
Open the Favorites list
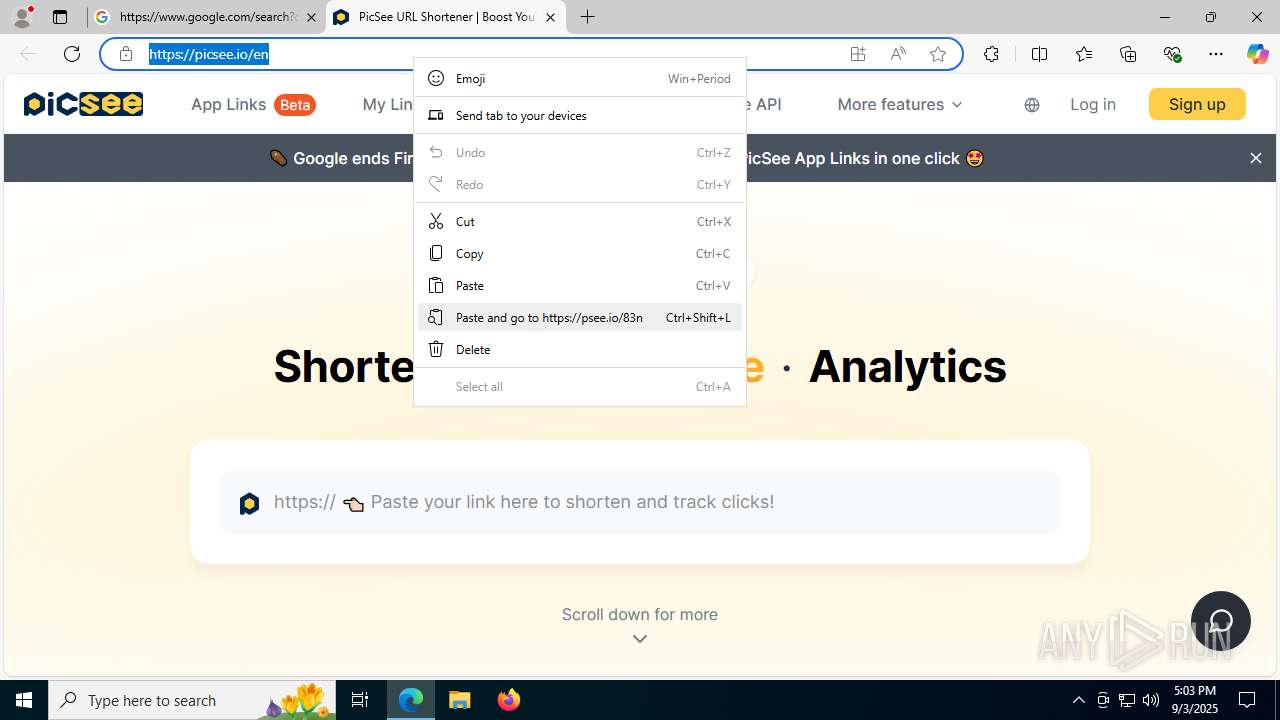[x=1084, y=54]
